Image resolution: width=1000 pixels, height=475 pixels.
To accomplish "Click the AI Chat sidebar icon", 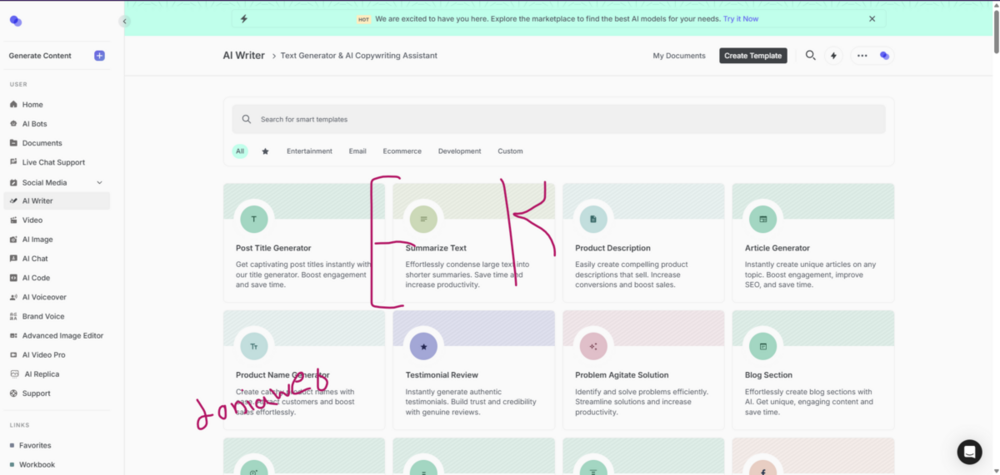I will point(14,259).
